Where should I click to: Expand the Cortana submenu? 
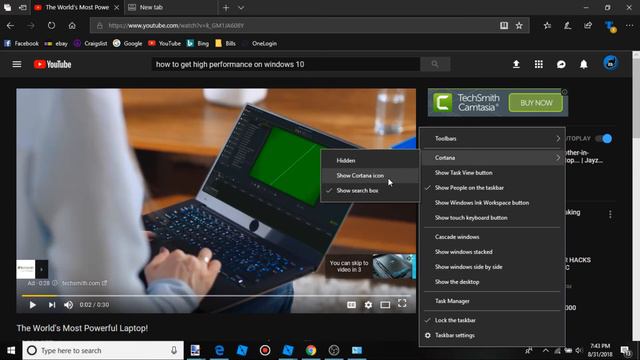coord(492,158)
